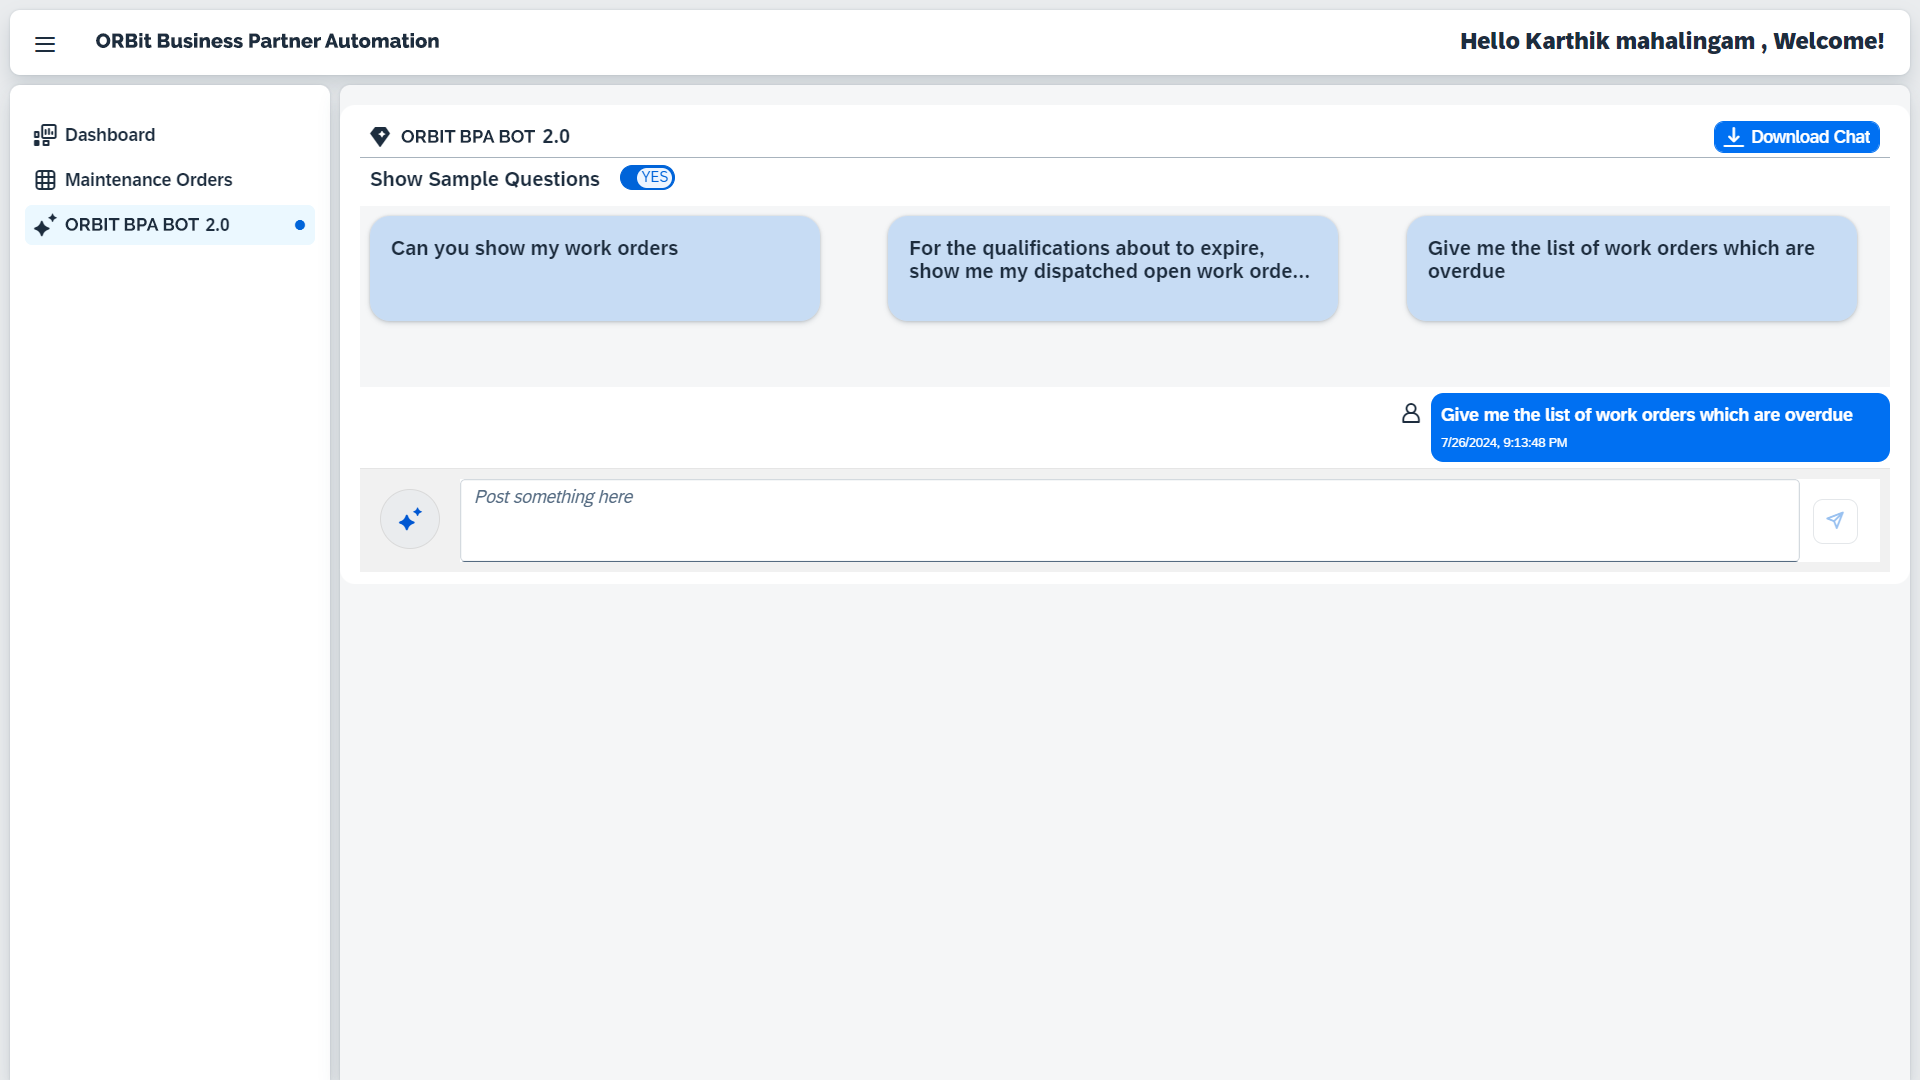The width and height of the screenshot is (1920, 1080).
Task: Navigate to Dashboard in the sidebar
Action: coord(109,135)
